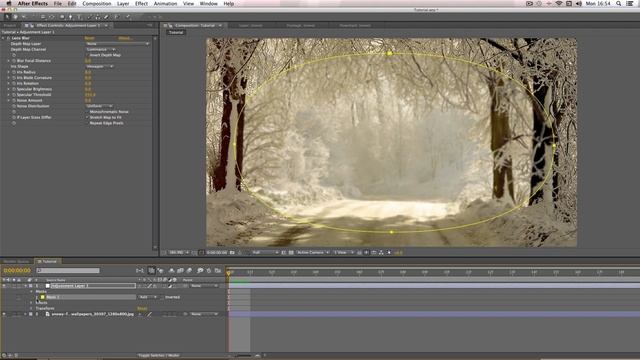Toggle the Shy layers switch icon
Image resolution: width=640 pixels, height=360 pixels.
171,270
